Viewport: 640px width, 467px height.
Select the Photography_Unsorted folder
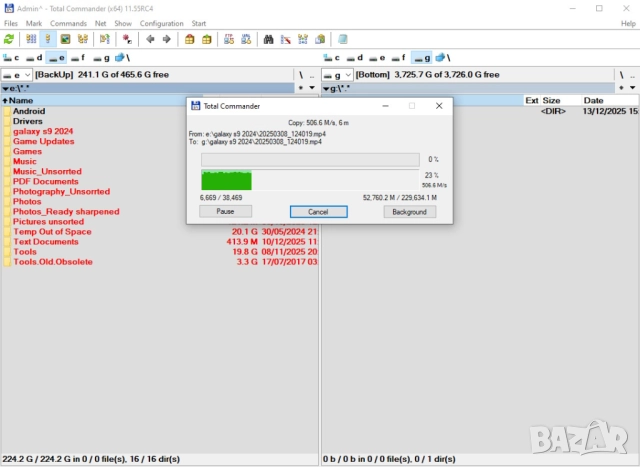[61, 191]
